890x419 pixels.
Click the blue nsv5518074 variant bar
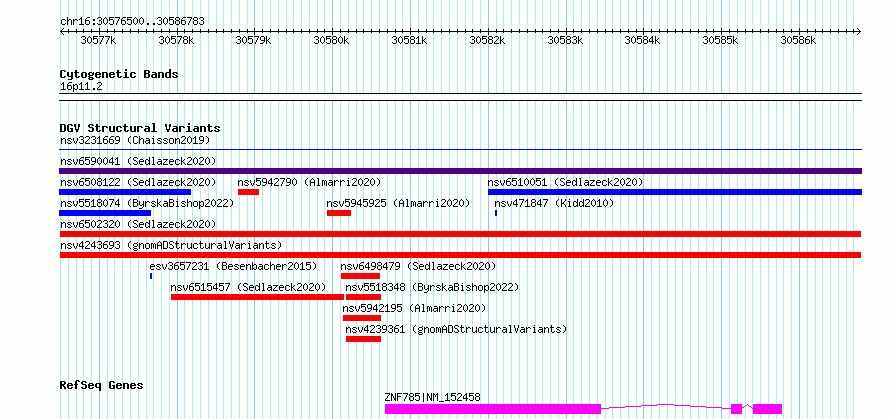(105, 213)
